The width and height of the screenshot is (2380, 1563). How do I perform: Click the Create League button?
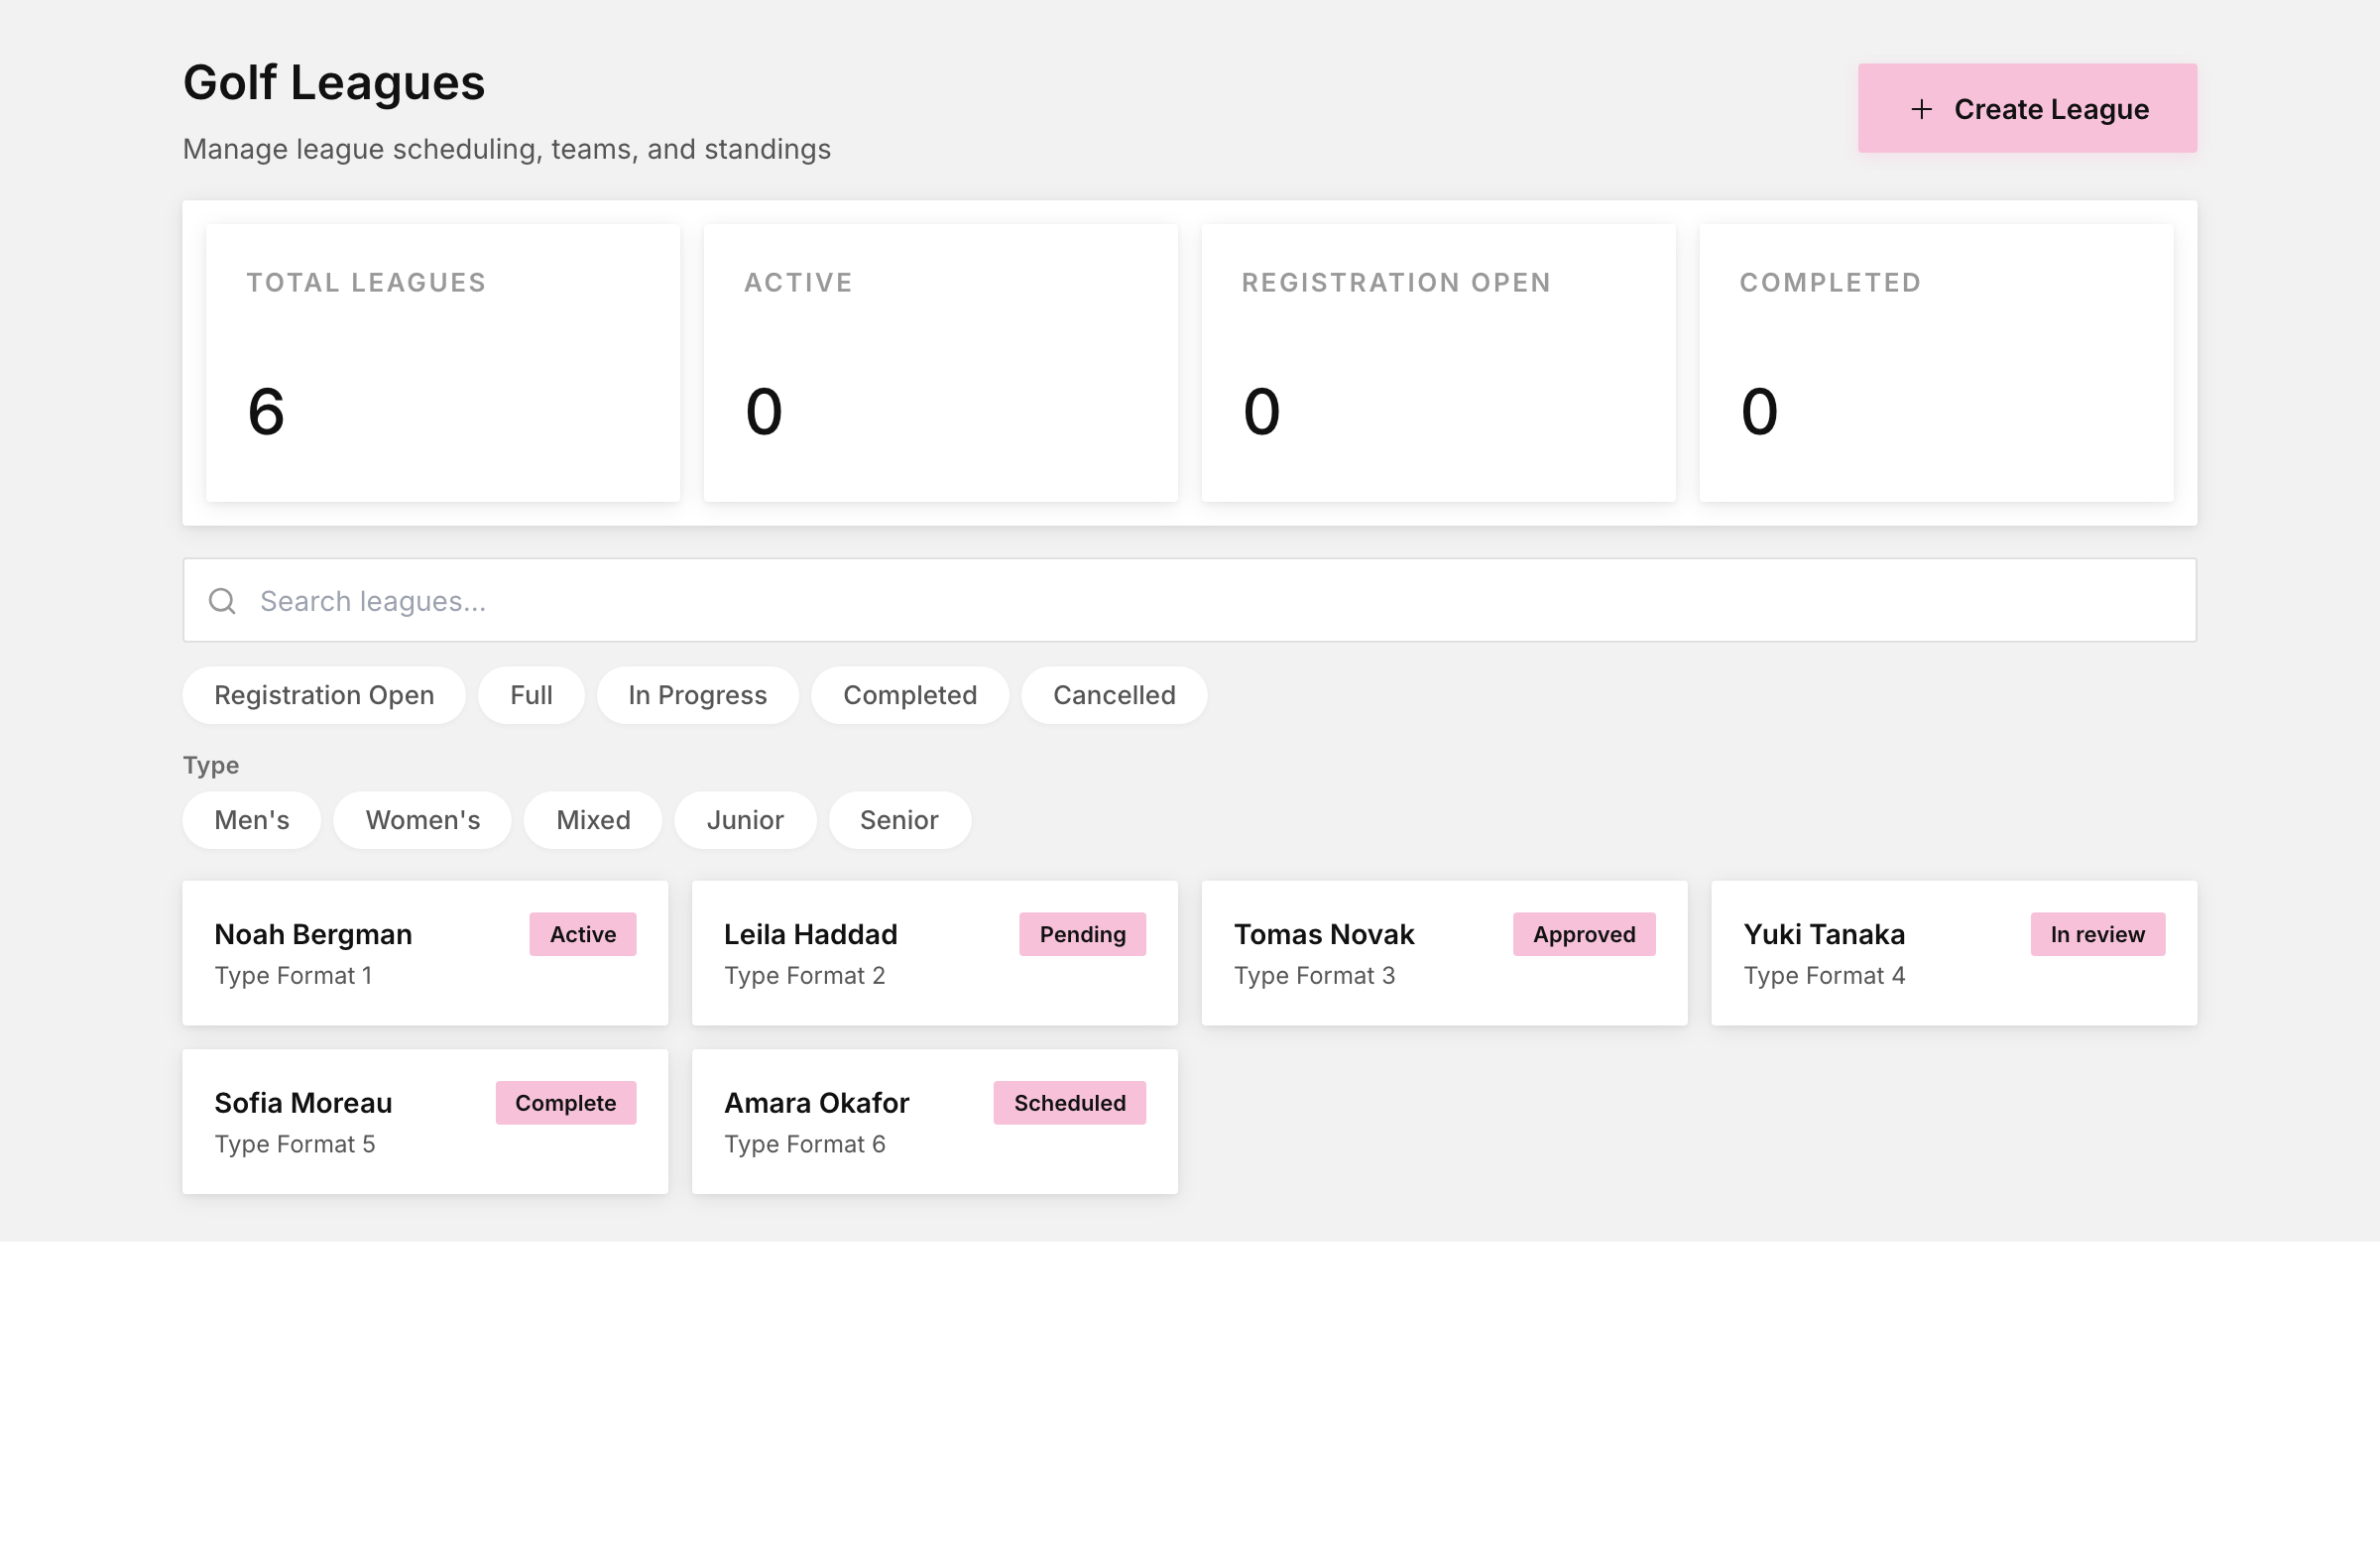coord(2027,108)
